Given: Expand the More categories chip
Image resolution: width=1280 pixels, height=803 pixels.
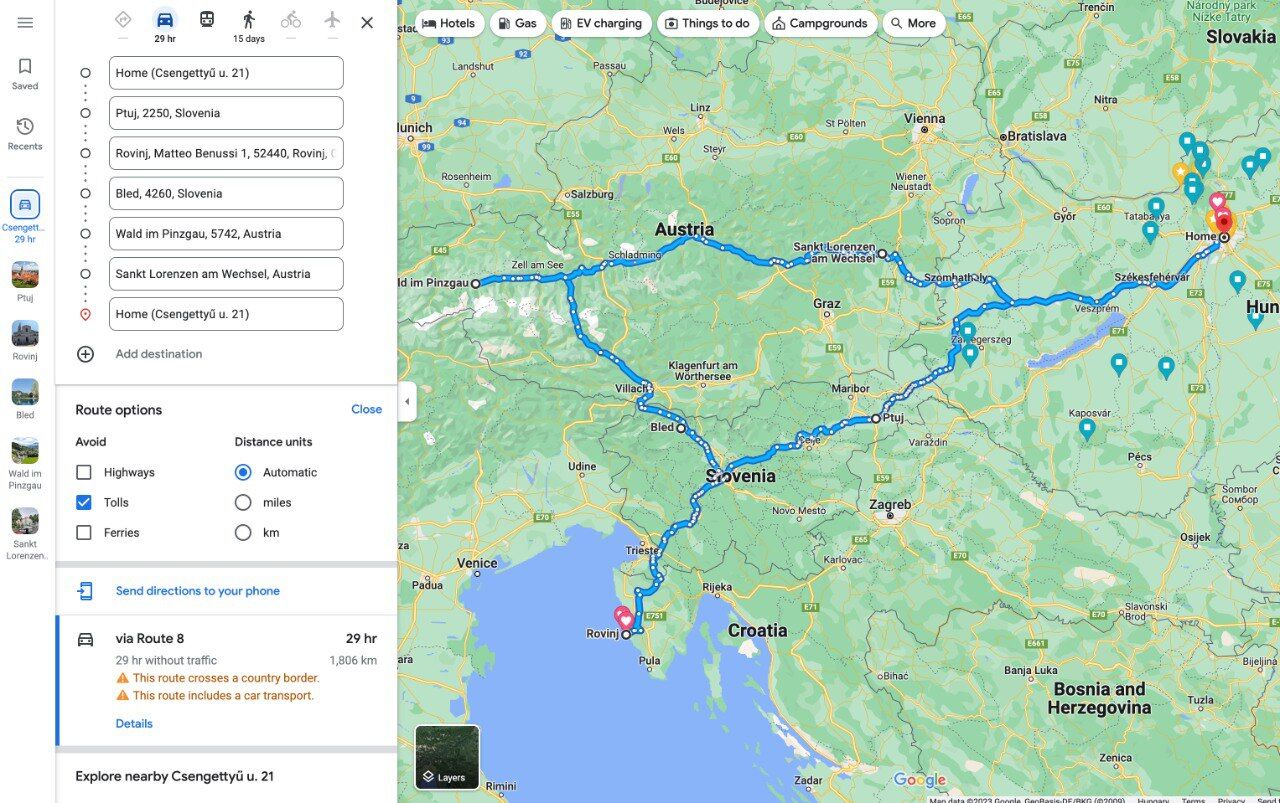Looking at the screenshot, I should (913, 23).
